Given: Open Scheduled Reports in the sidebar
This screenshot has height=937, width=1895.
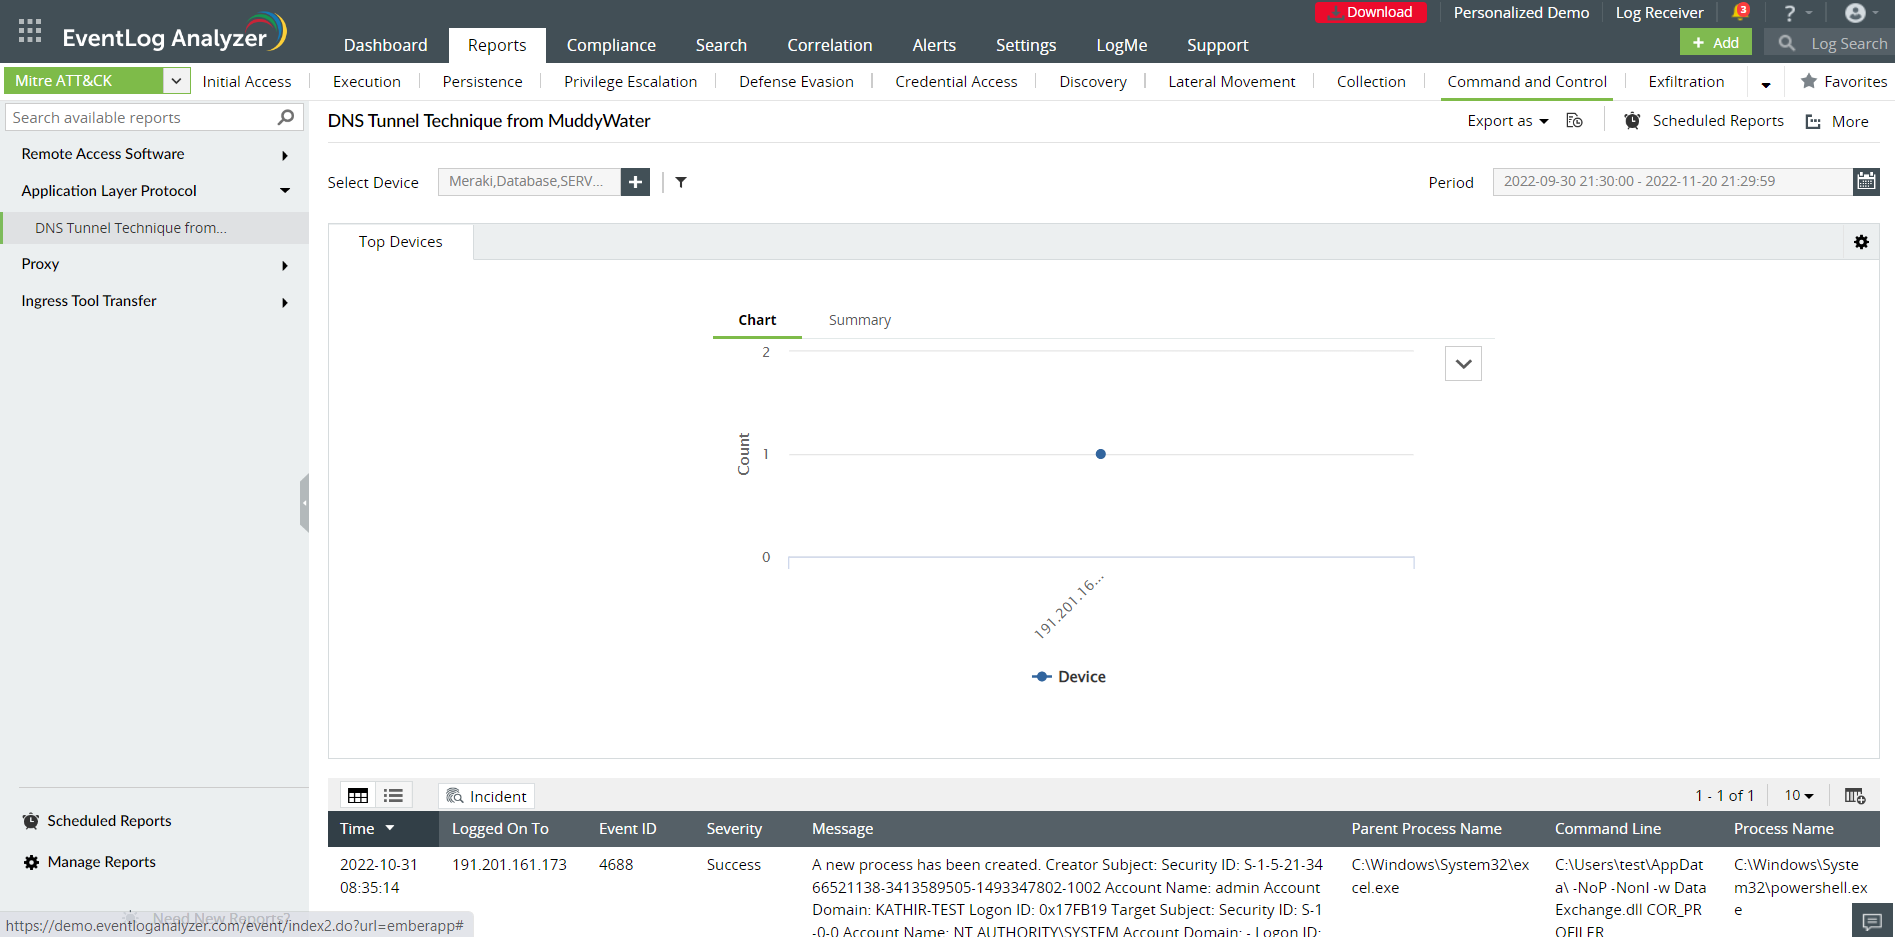Looking at the screenshot, I should tap(97, 821).
